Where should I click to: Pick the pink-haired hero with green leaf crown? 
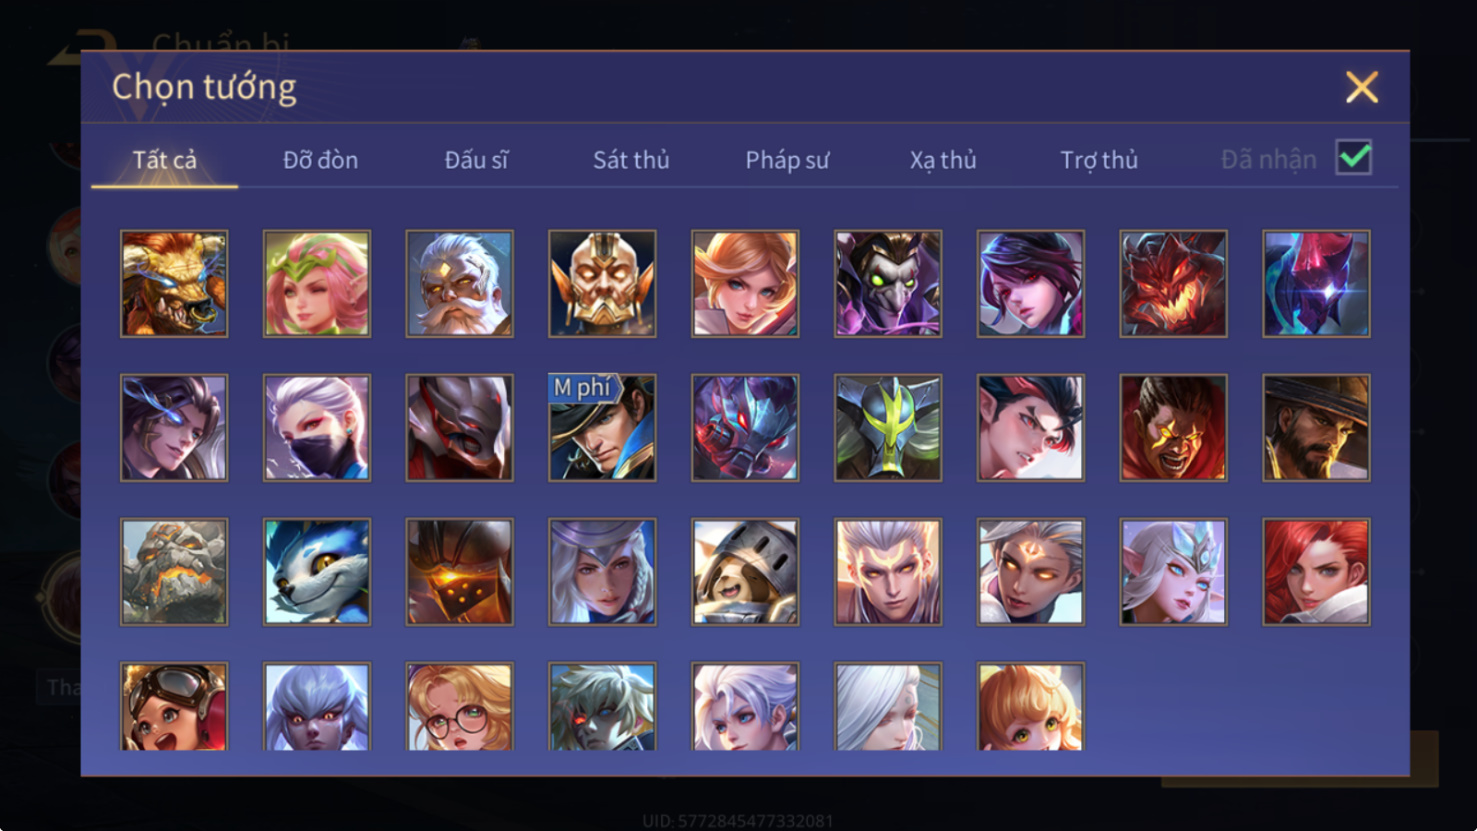click(x=317, y=284)
